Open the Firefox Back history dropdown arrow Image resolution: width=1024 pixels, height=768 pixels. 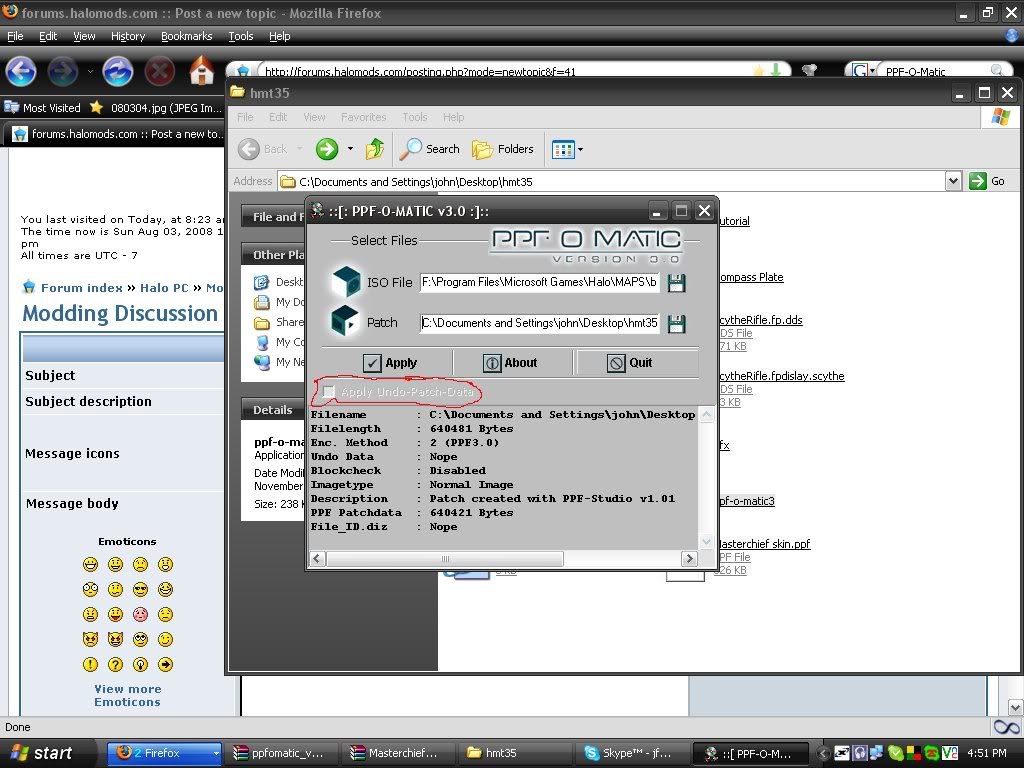point(90,71)
